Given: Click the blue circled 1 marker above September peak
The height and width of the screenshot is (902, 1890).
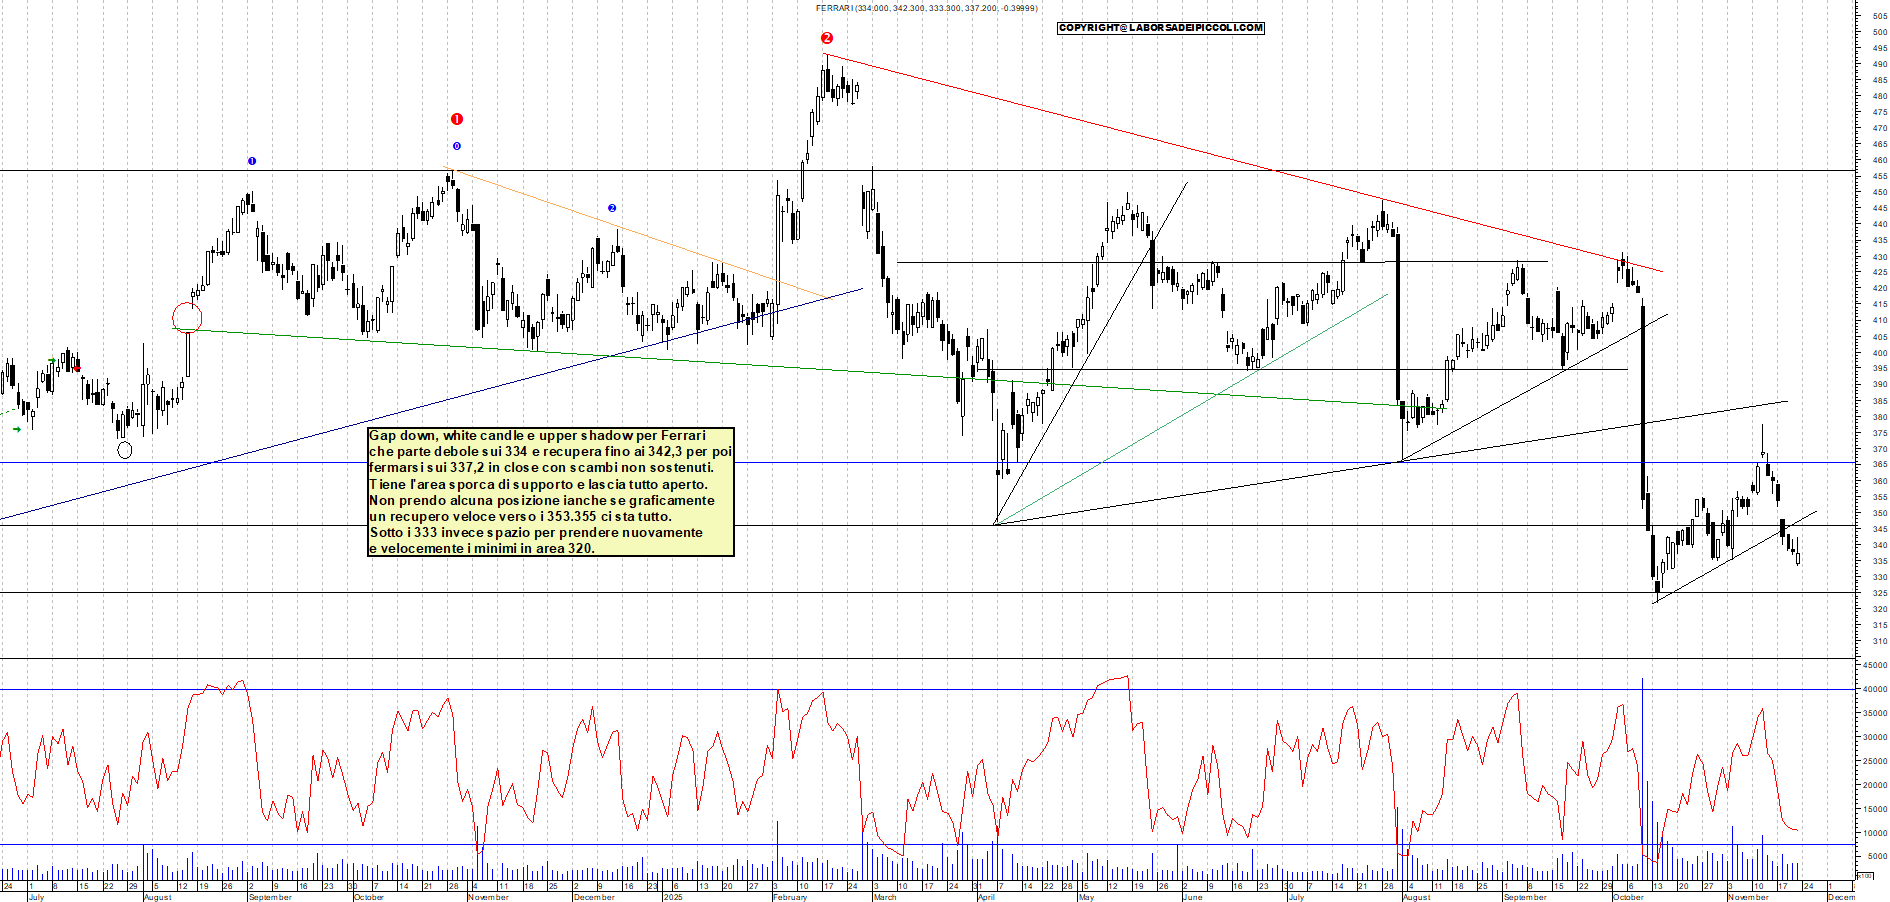Looking at the screenshot, I should click(x=251, y=160).
